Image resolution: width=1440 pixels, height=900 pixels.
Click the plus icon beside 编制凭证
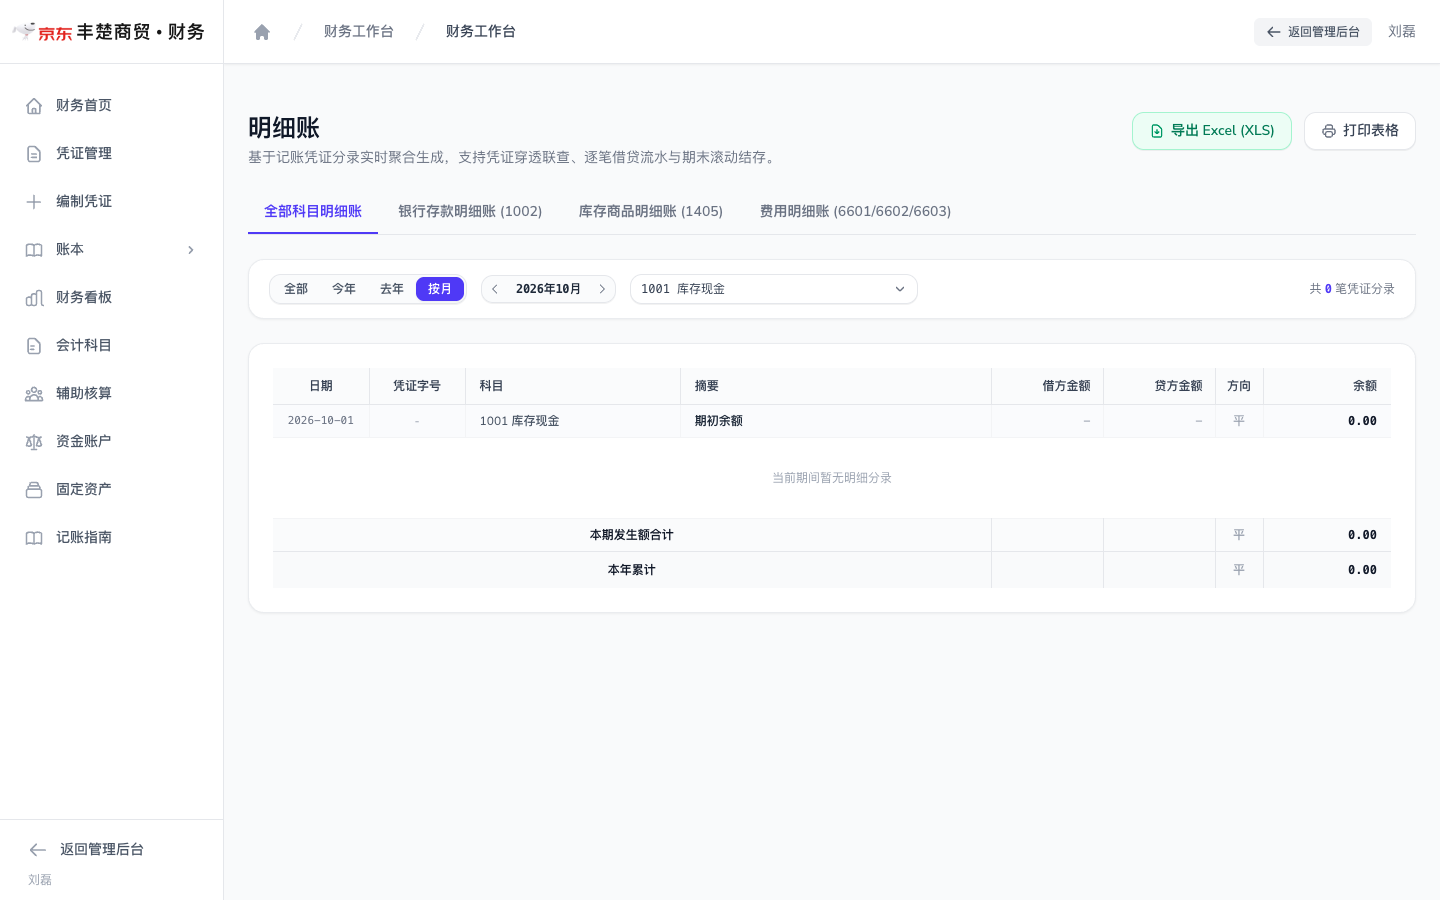click(x=34, y=202)
